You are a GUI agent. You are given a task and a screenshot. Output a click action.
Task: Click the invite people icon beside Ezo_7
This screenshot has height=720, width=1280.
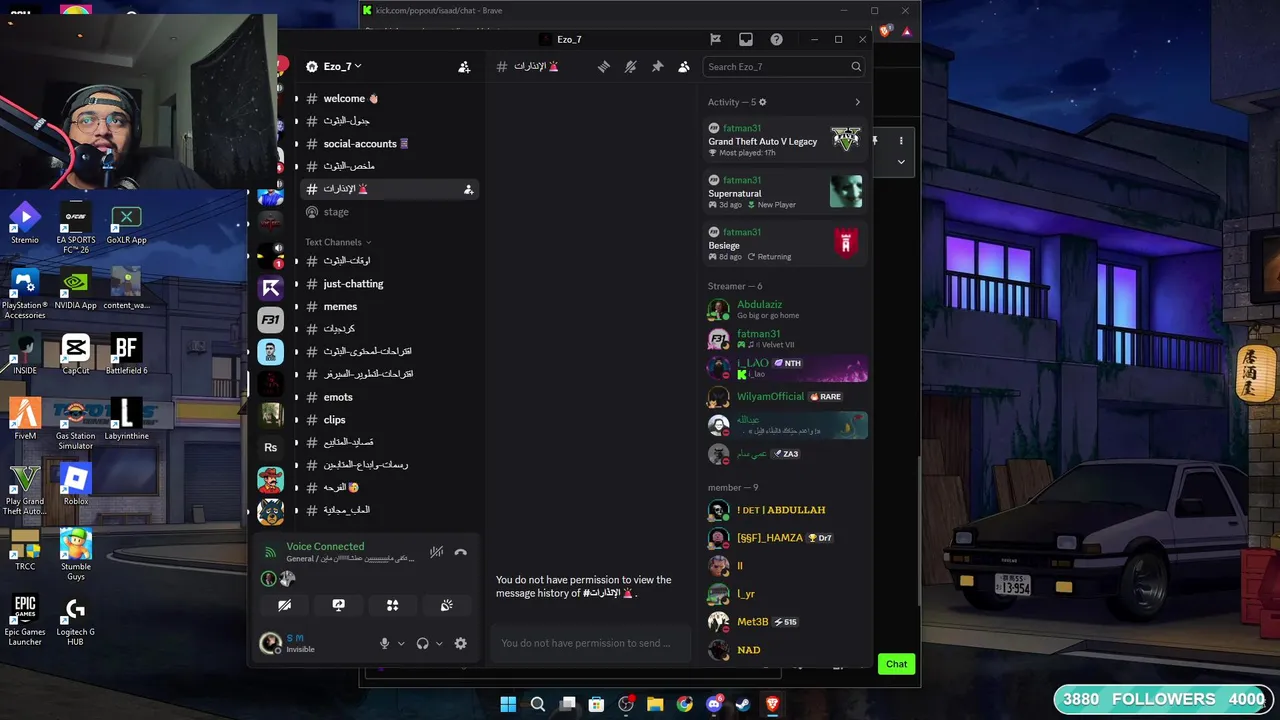pyautogui.click(x=464, y=67)
